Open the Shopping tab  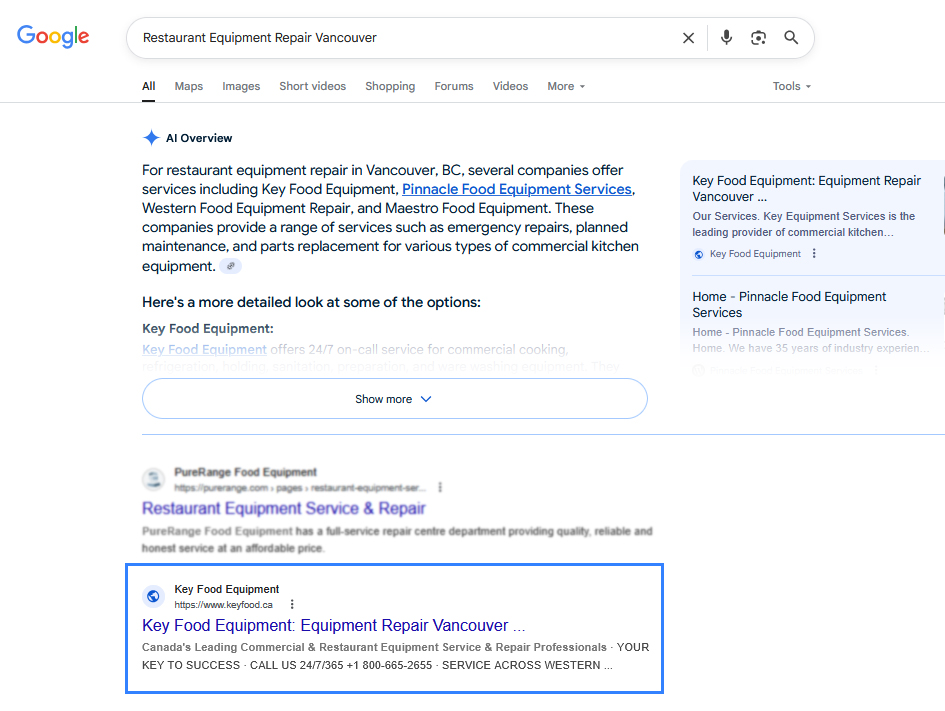(x=390, y=86)
